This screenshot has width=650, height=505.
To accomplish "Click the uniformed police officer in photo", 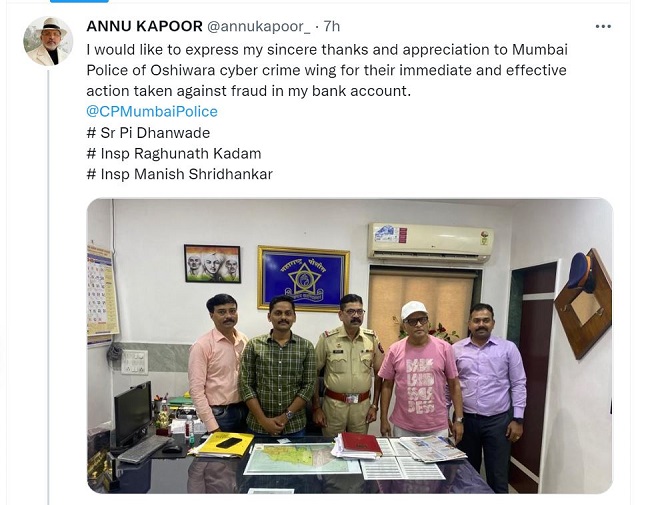I will 348,365.
